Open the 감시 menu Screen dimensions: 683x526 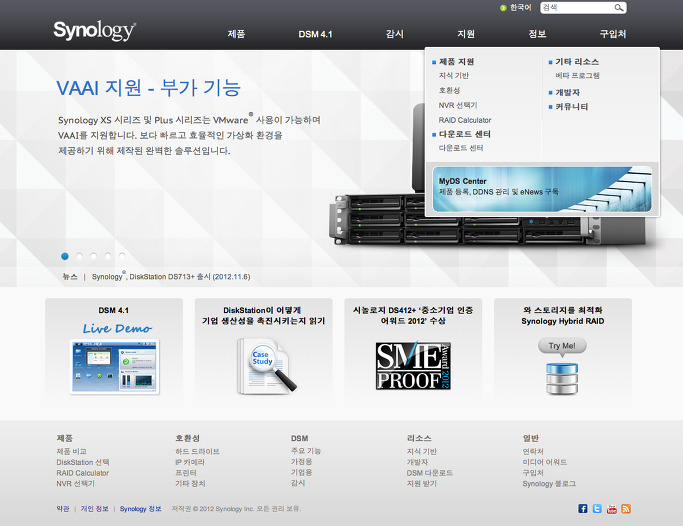395,34
